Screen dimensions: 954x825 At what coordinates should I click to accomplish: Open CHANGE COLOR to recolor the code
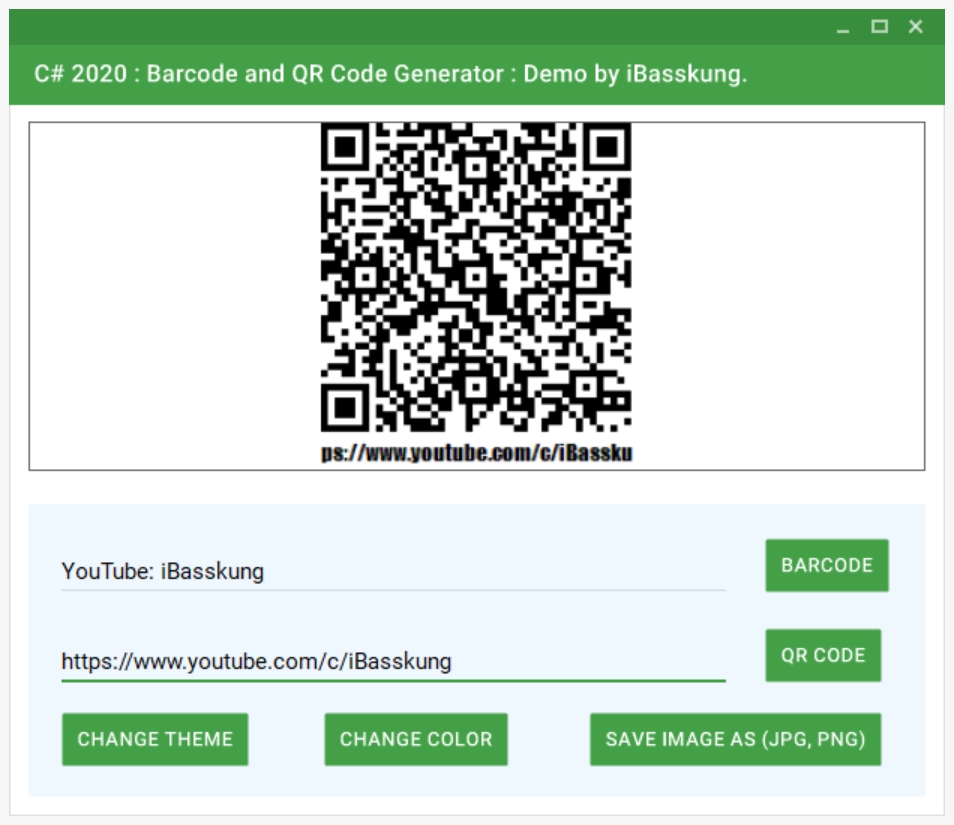[x=416, y=737]
